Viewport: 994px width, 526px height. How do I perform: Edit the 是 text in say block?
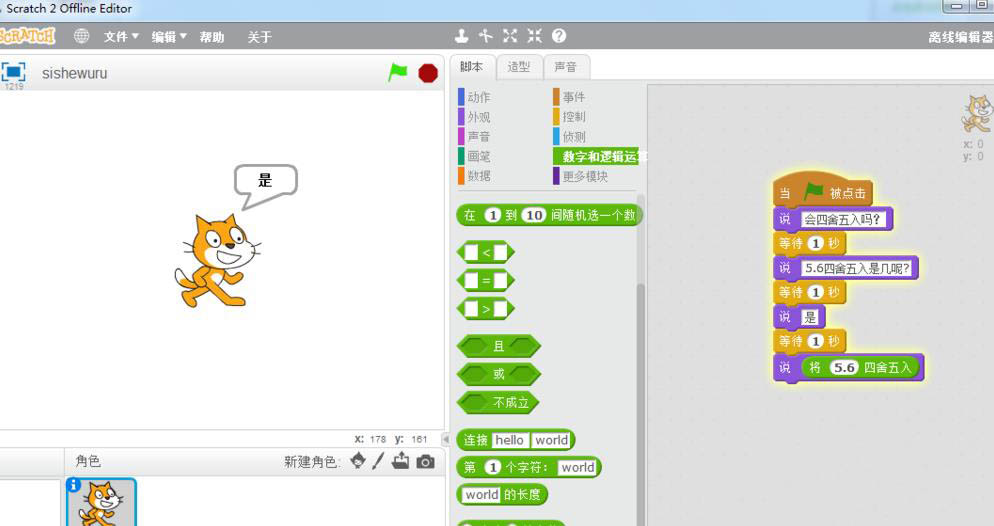pos(810,317)
